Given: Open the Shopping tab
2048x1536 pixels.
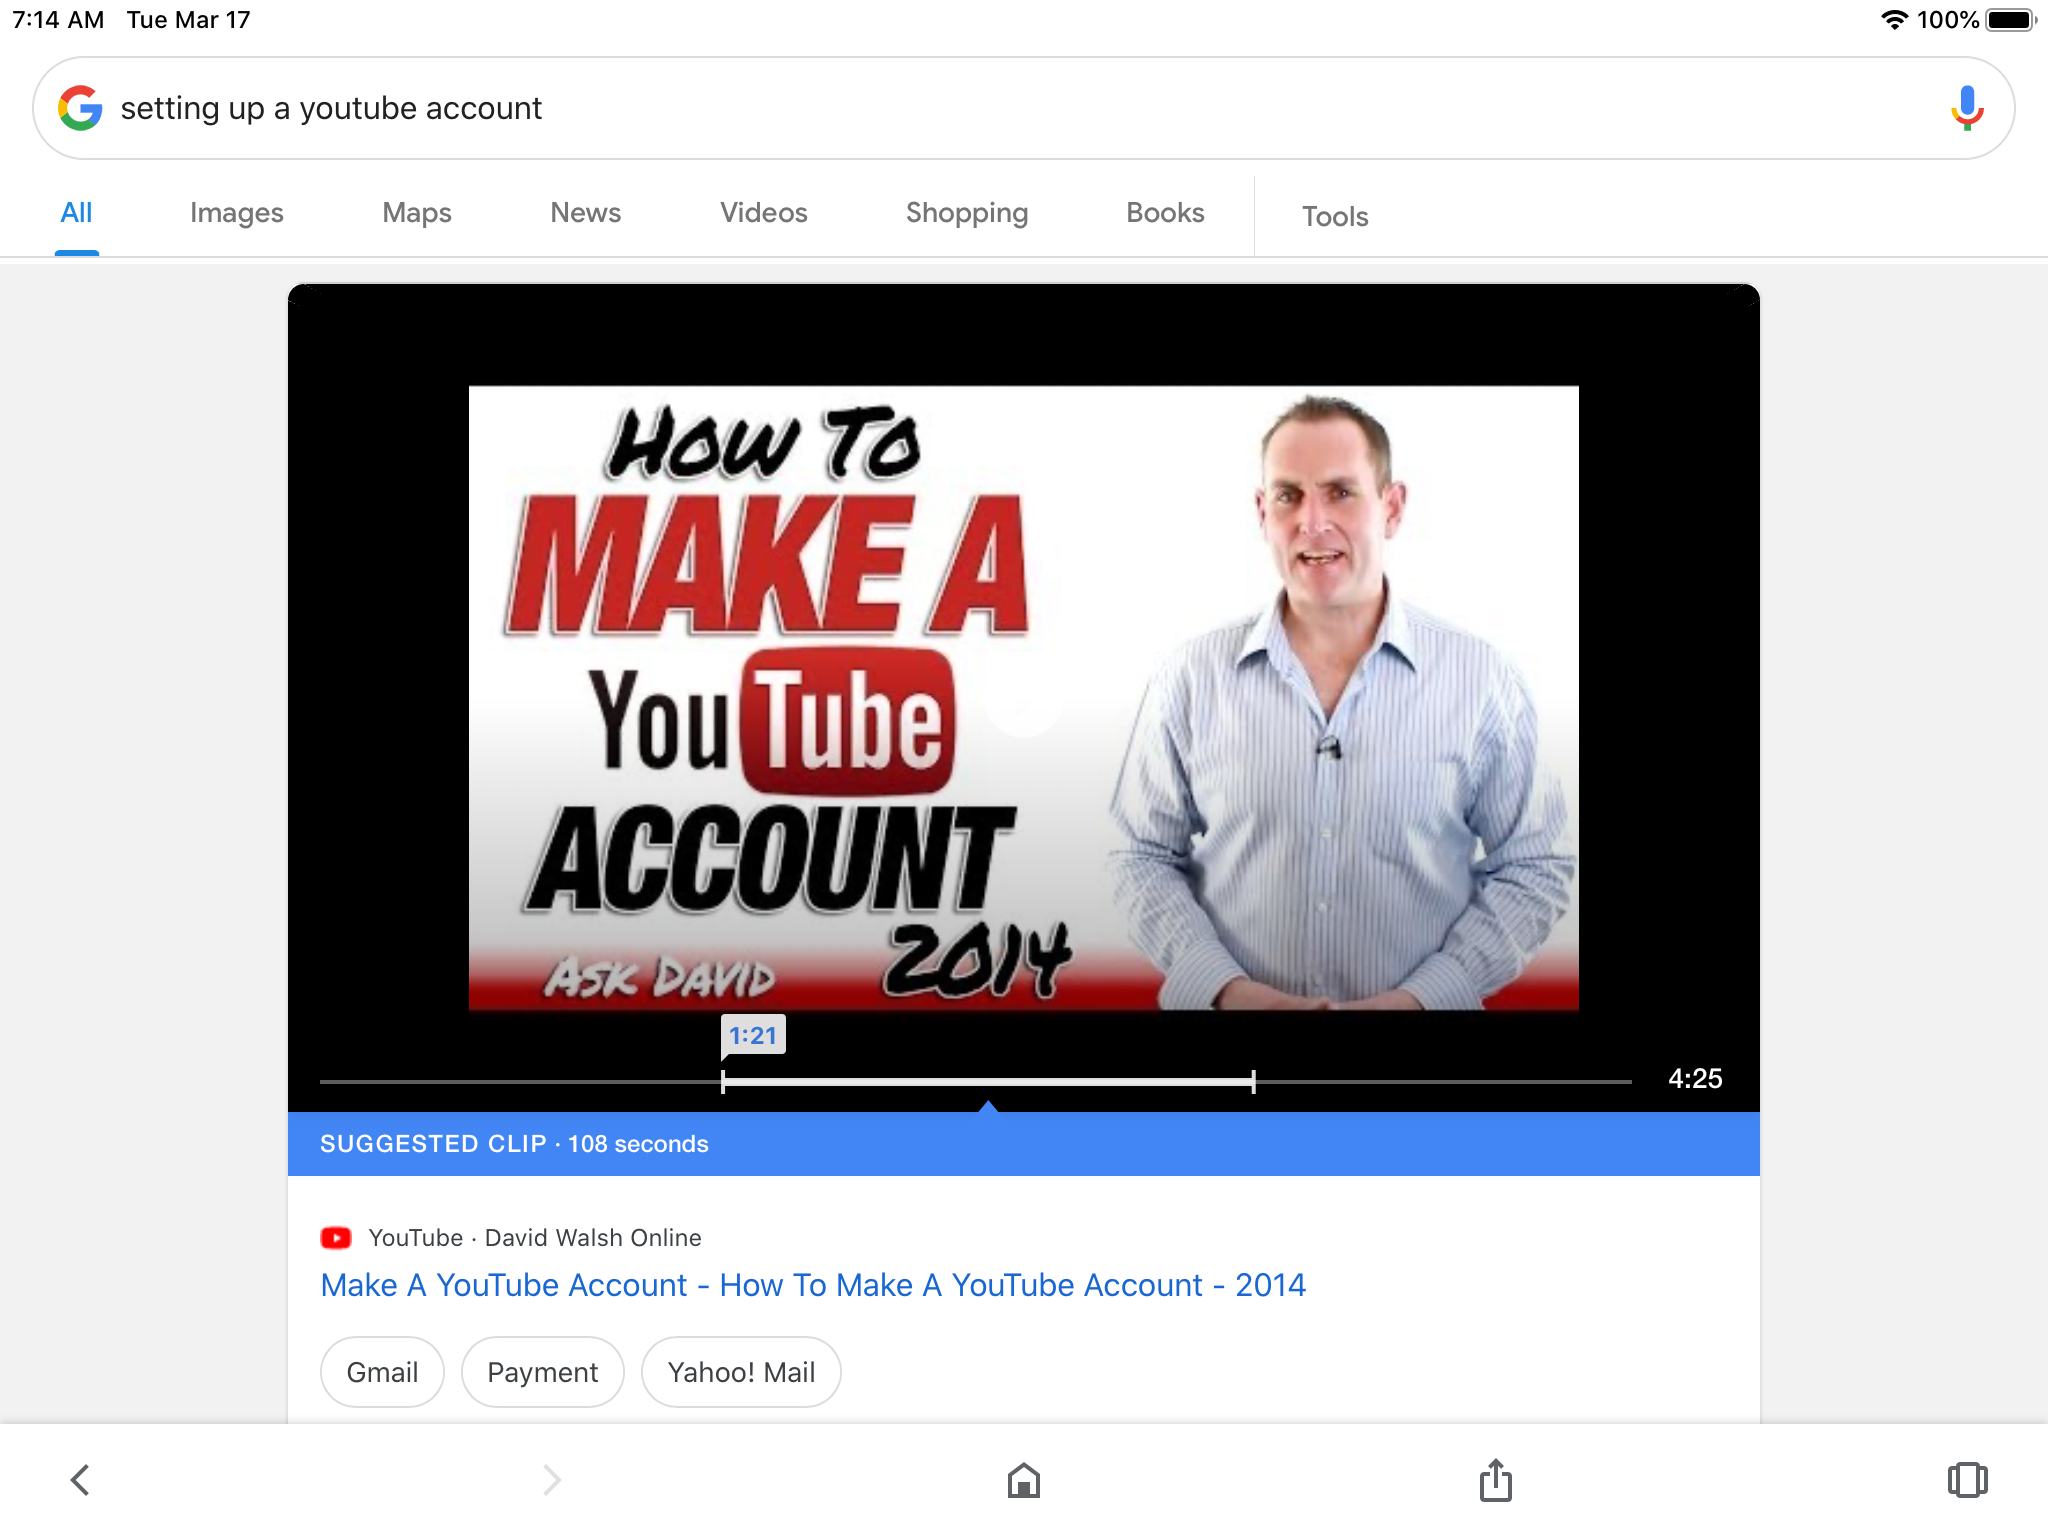Looking at the screenshot, I should pos(966,213).
